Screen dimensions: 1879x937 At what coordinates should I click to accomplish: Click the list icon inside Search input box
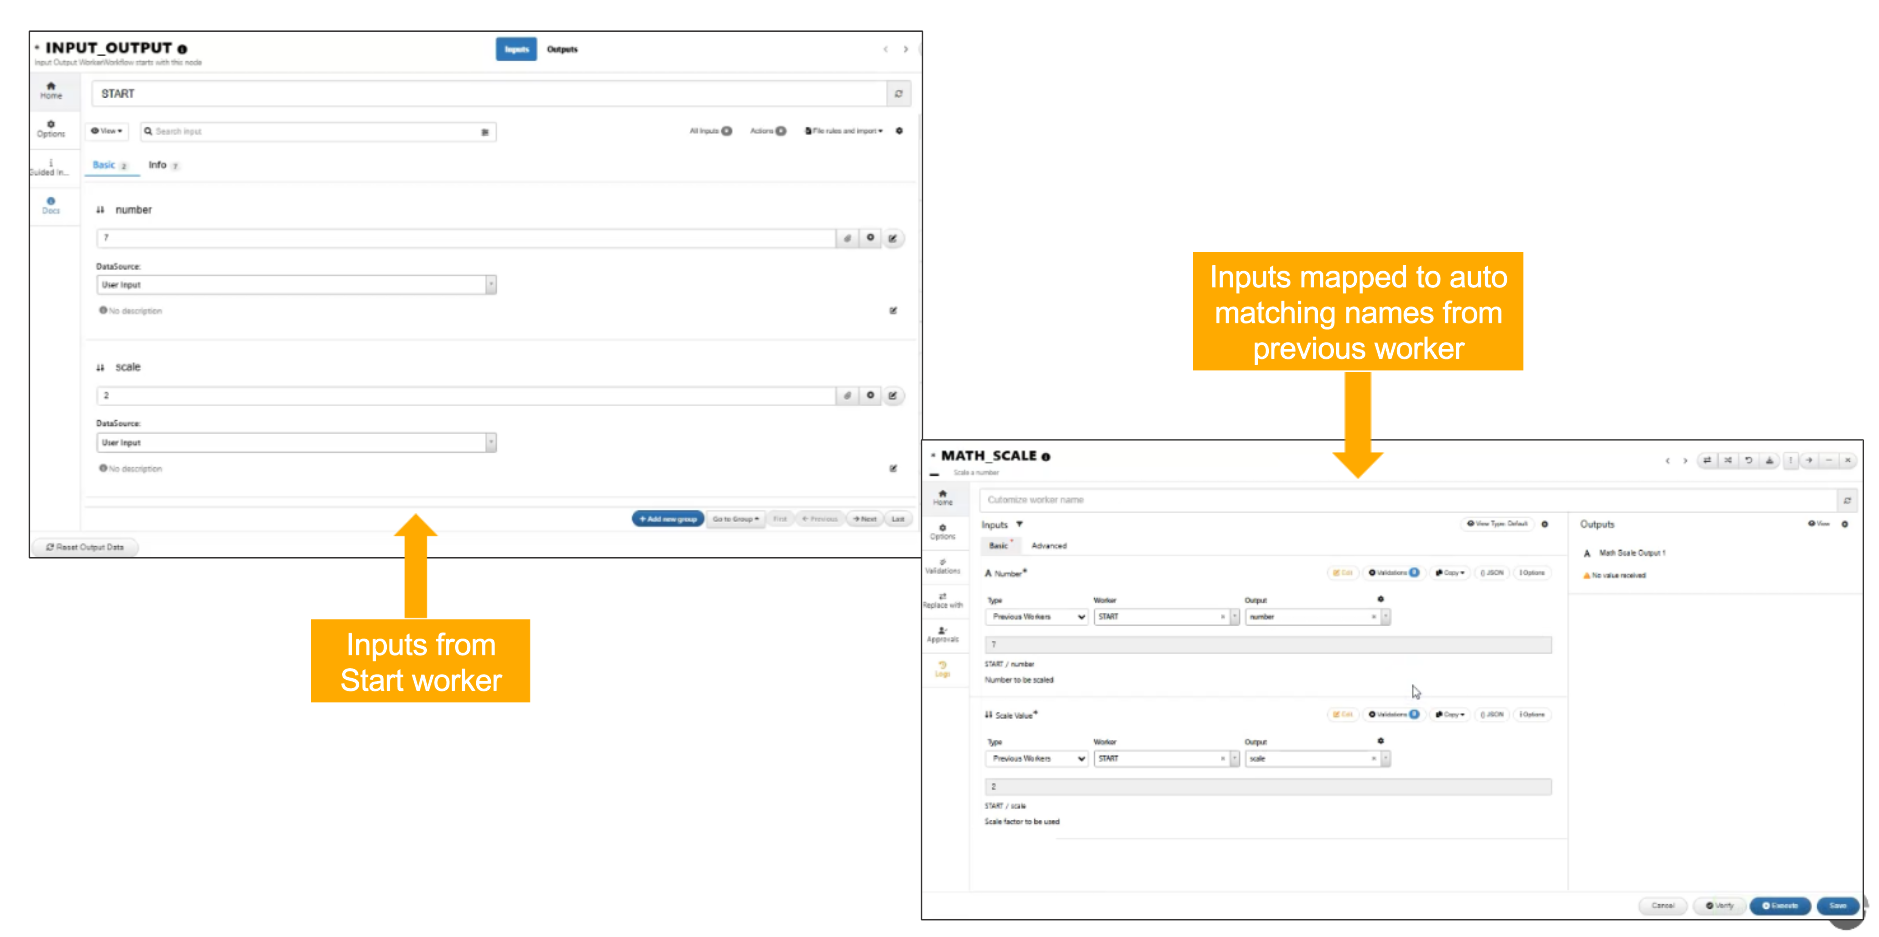click(485, 132)
